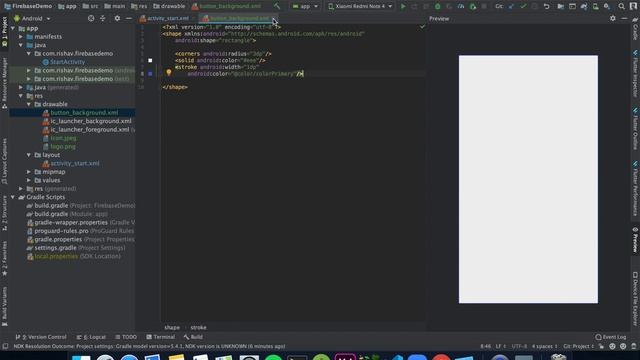Click the Git update project arrow icon

pos(511,6)
